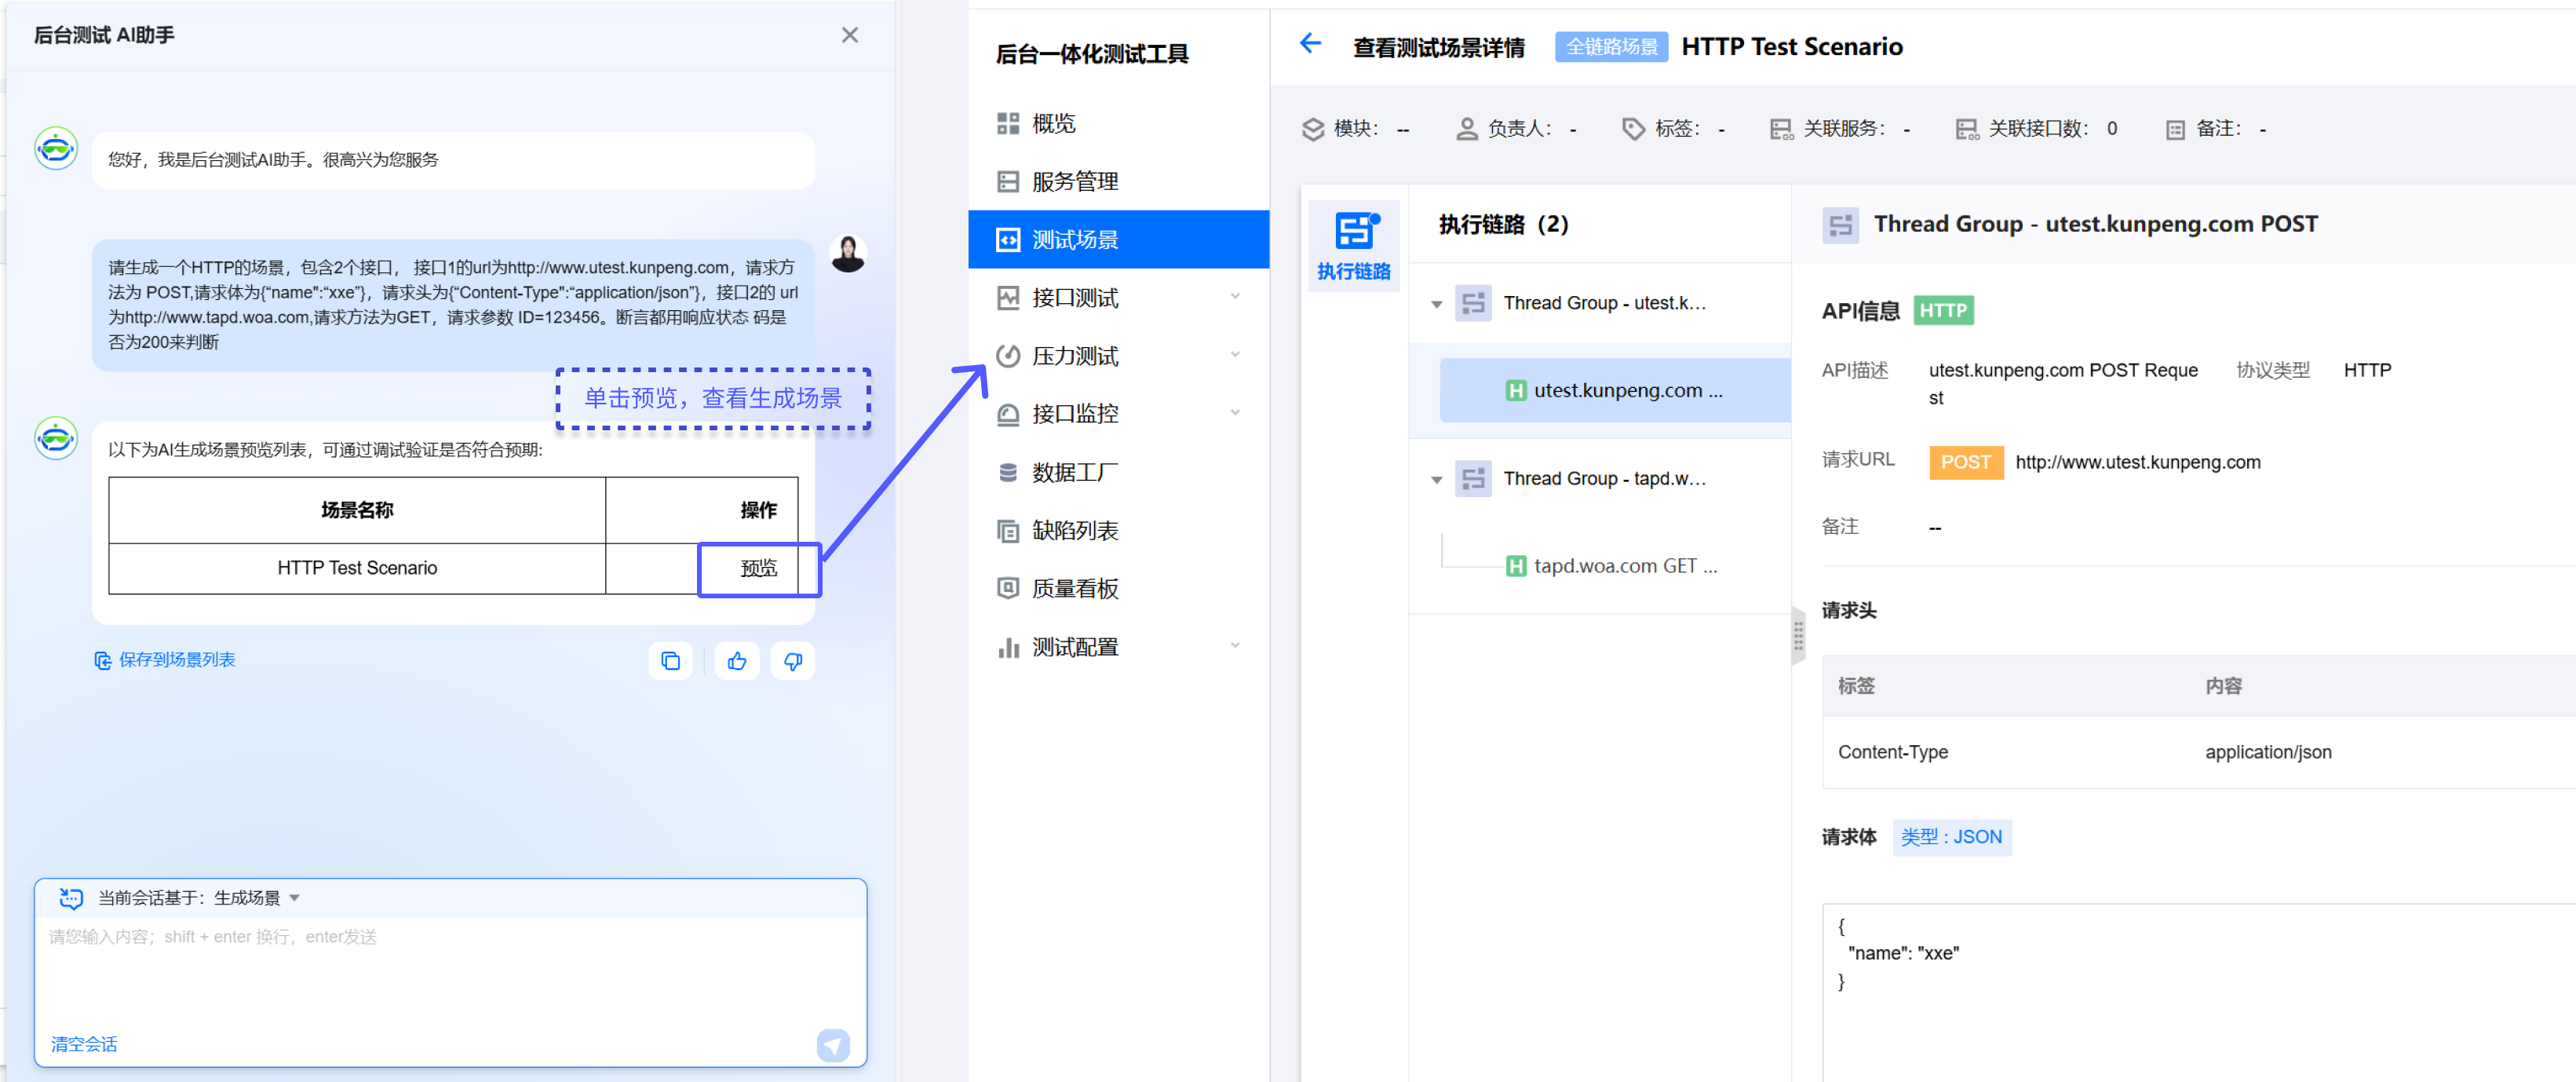2576x1082 pixels.
Task: Click the back arrow in scenario header
Action: click(1309, 44)
